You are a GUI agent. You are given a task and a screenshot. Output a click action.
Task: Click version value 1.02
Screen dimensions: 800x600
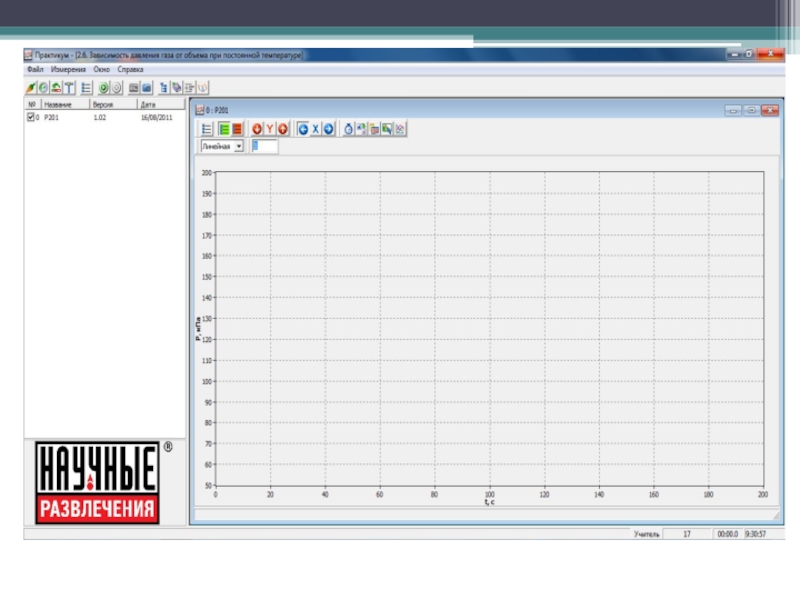coord(99,117)
